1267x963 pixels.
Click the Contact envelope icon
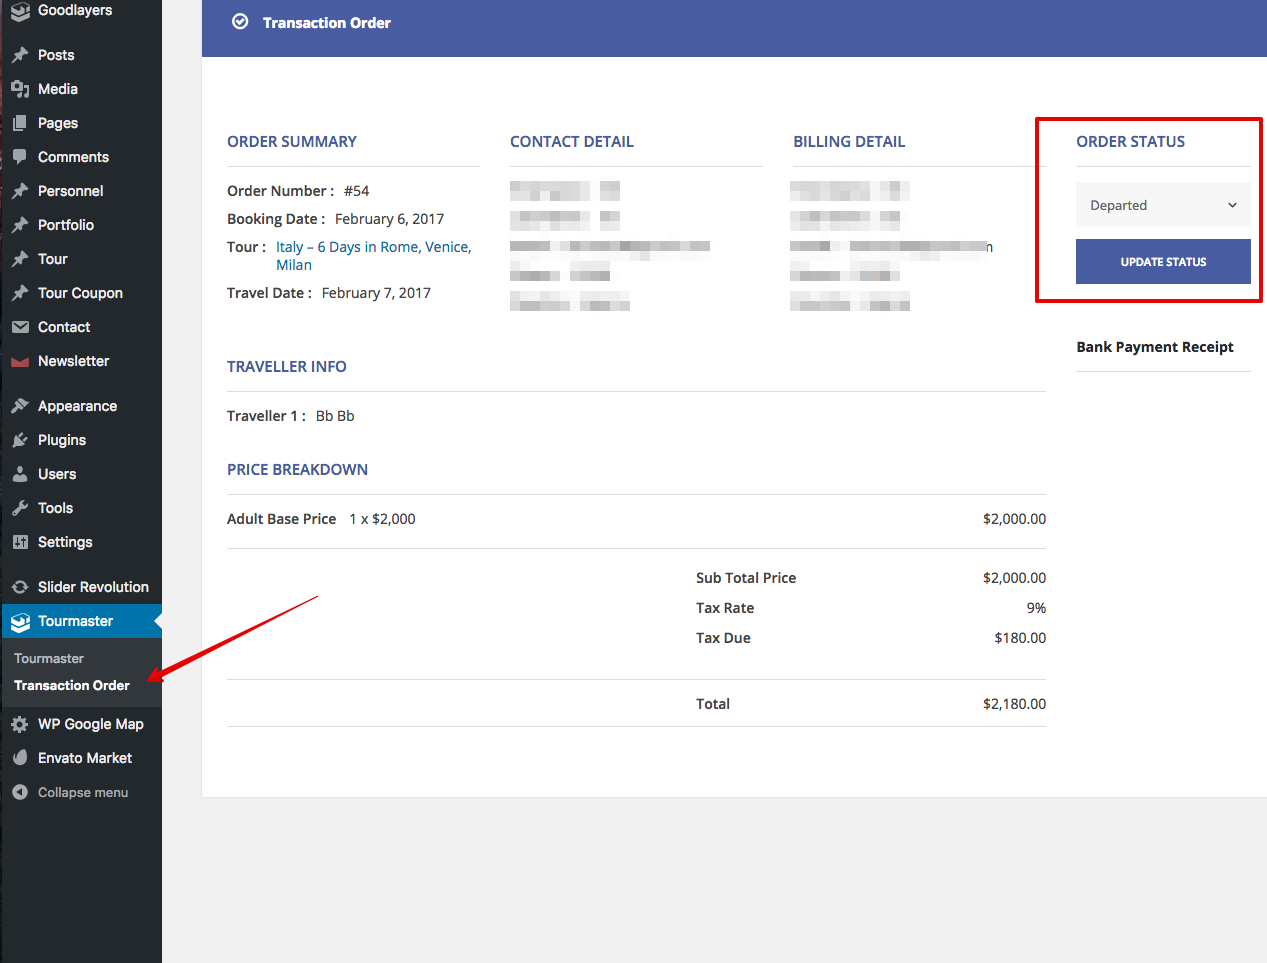(x=20, y=327)
